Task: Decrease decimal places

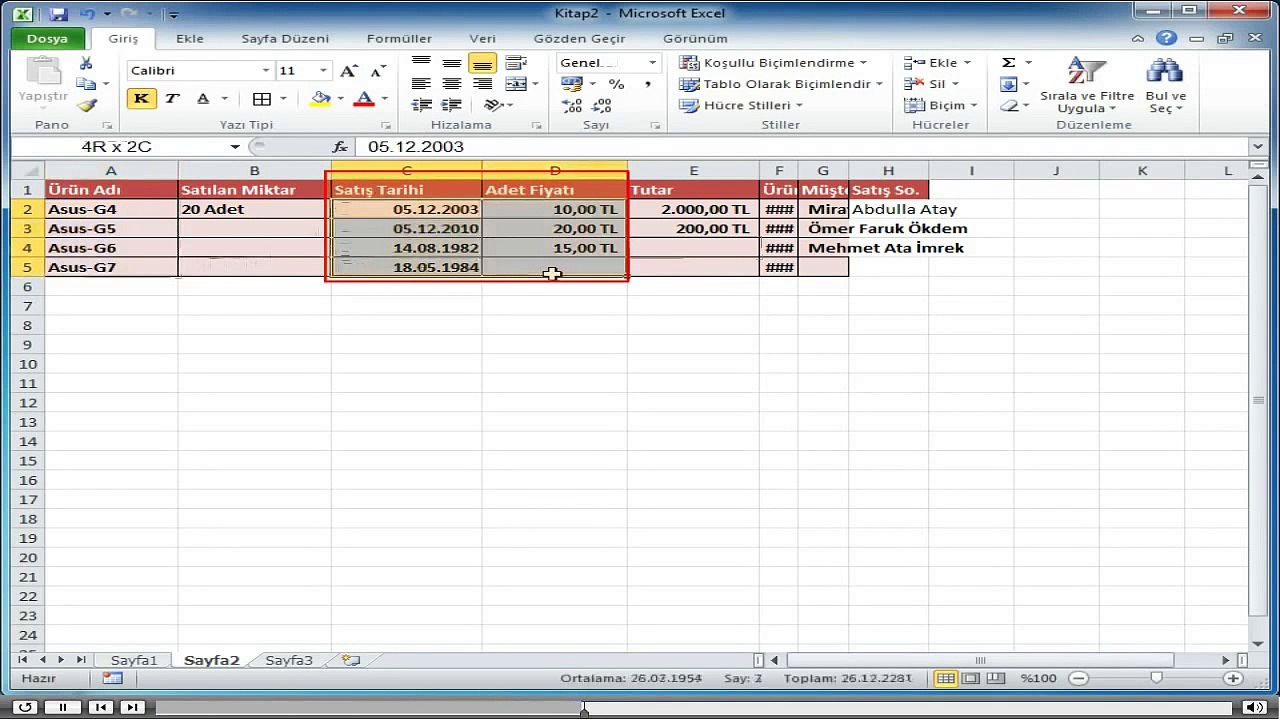Action: coord(601,105)
